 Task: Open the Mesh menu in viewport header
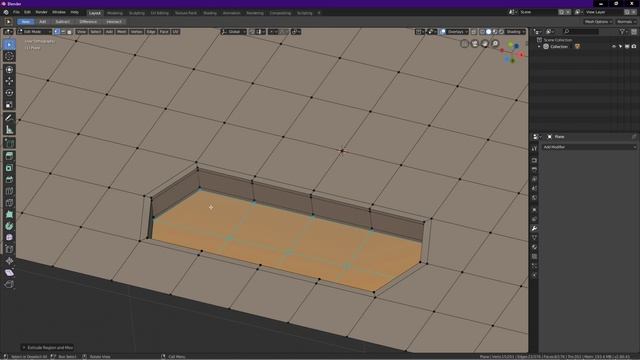click(122, 31)
